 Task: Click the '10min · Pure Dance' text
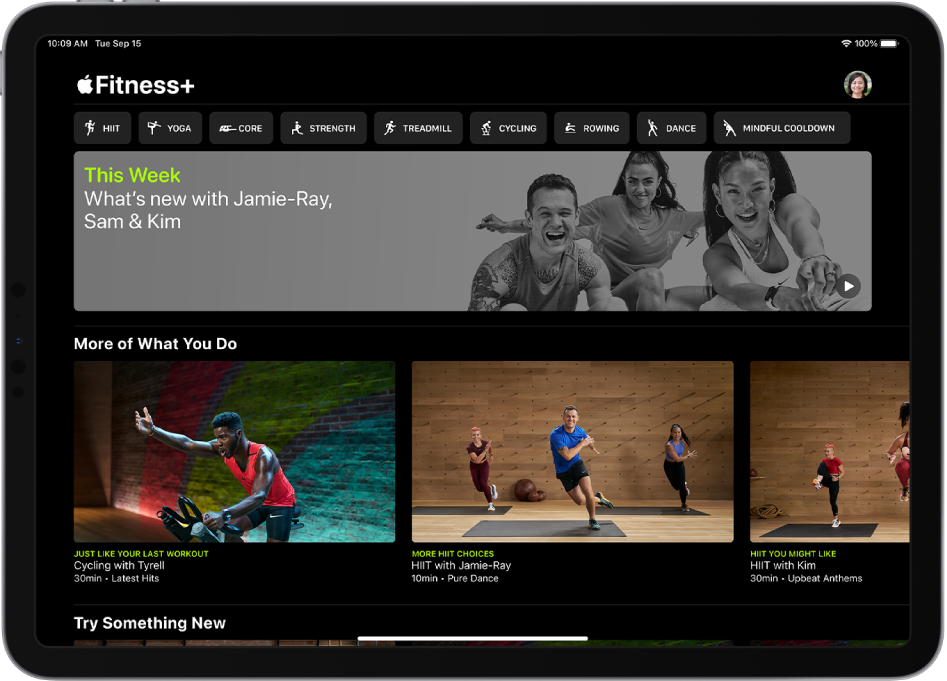click(455, 578)
